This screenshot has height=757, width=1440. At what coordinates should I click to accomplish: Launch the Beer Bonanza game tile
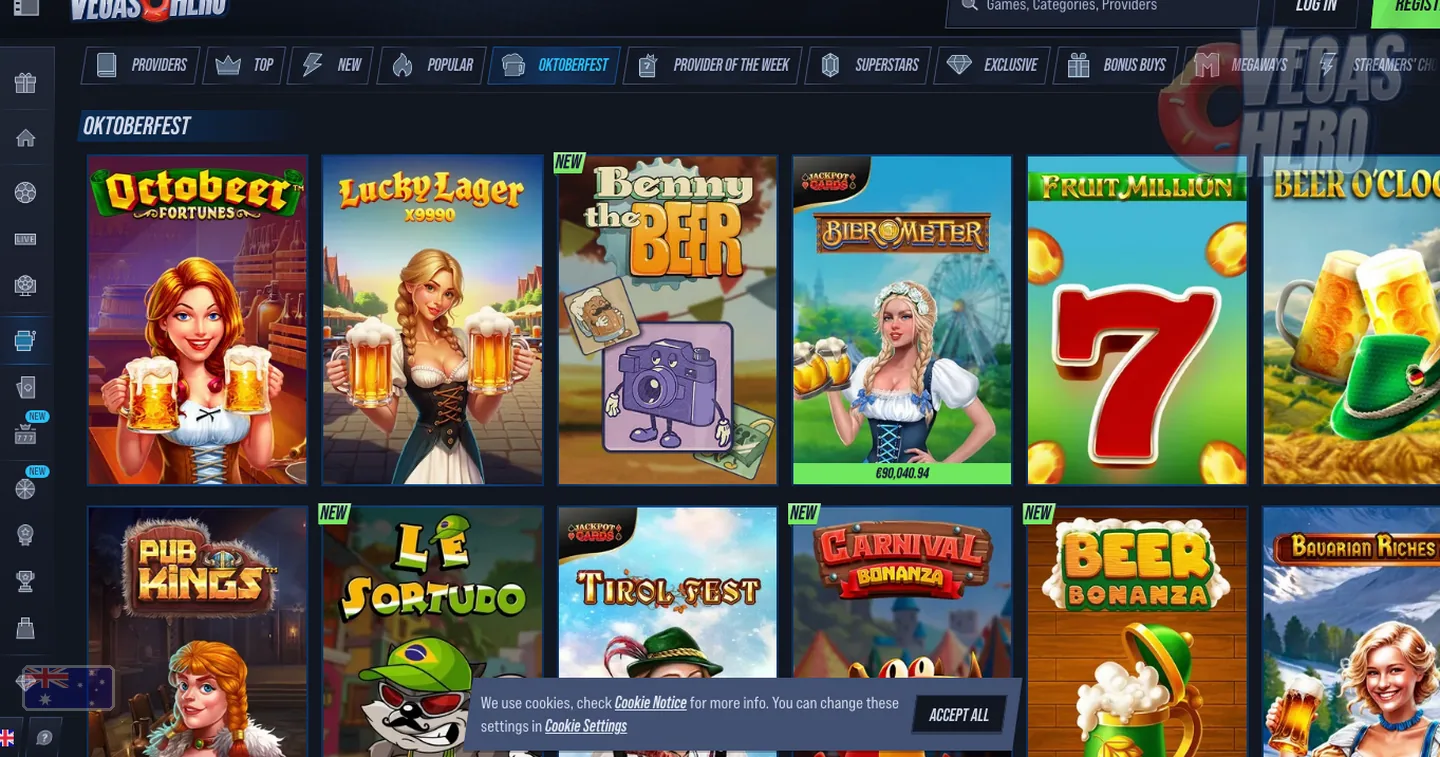pyautogui.click(x=1138, y=632)
